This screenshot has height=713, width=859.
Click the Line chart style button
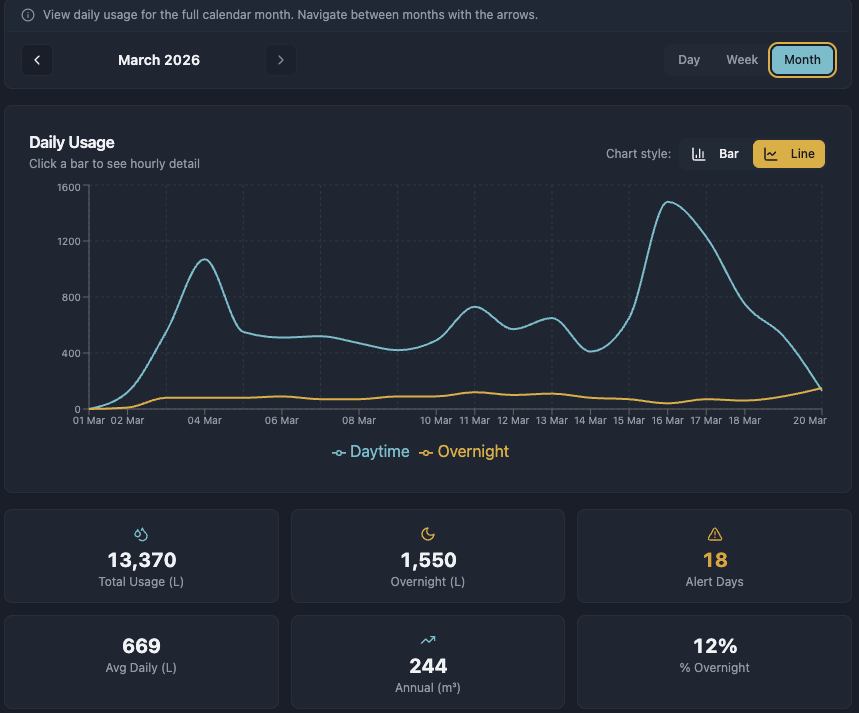(788, 153)
